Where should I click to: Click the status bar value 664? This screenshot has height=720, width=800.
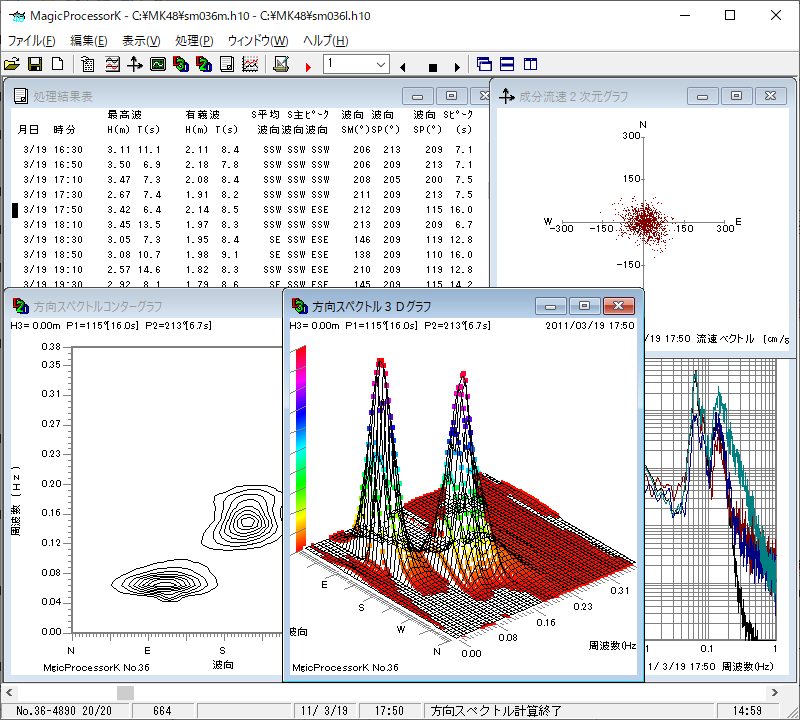pos(162,711)
